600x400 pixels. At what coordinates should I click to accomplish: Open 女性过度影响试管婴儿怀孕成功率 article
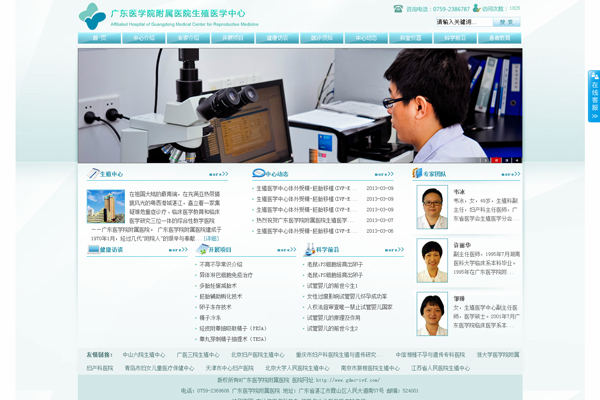point(347,297)
